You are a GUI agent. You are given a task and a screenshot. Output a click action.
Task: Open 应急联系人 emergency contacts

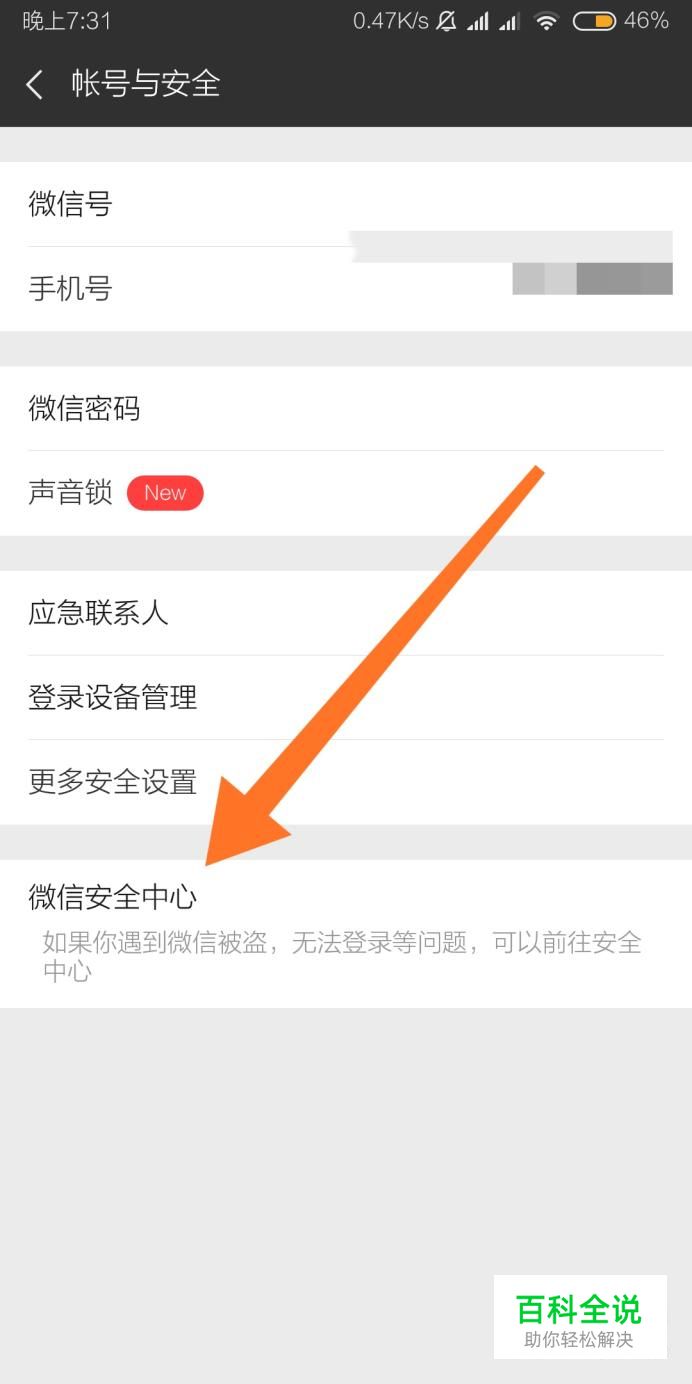pyautogui.click(x=346, y=613)
